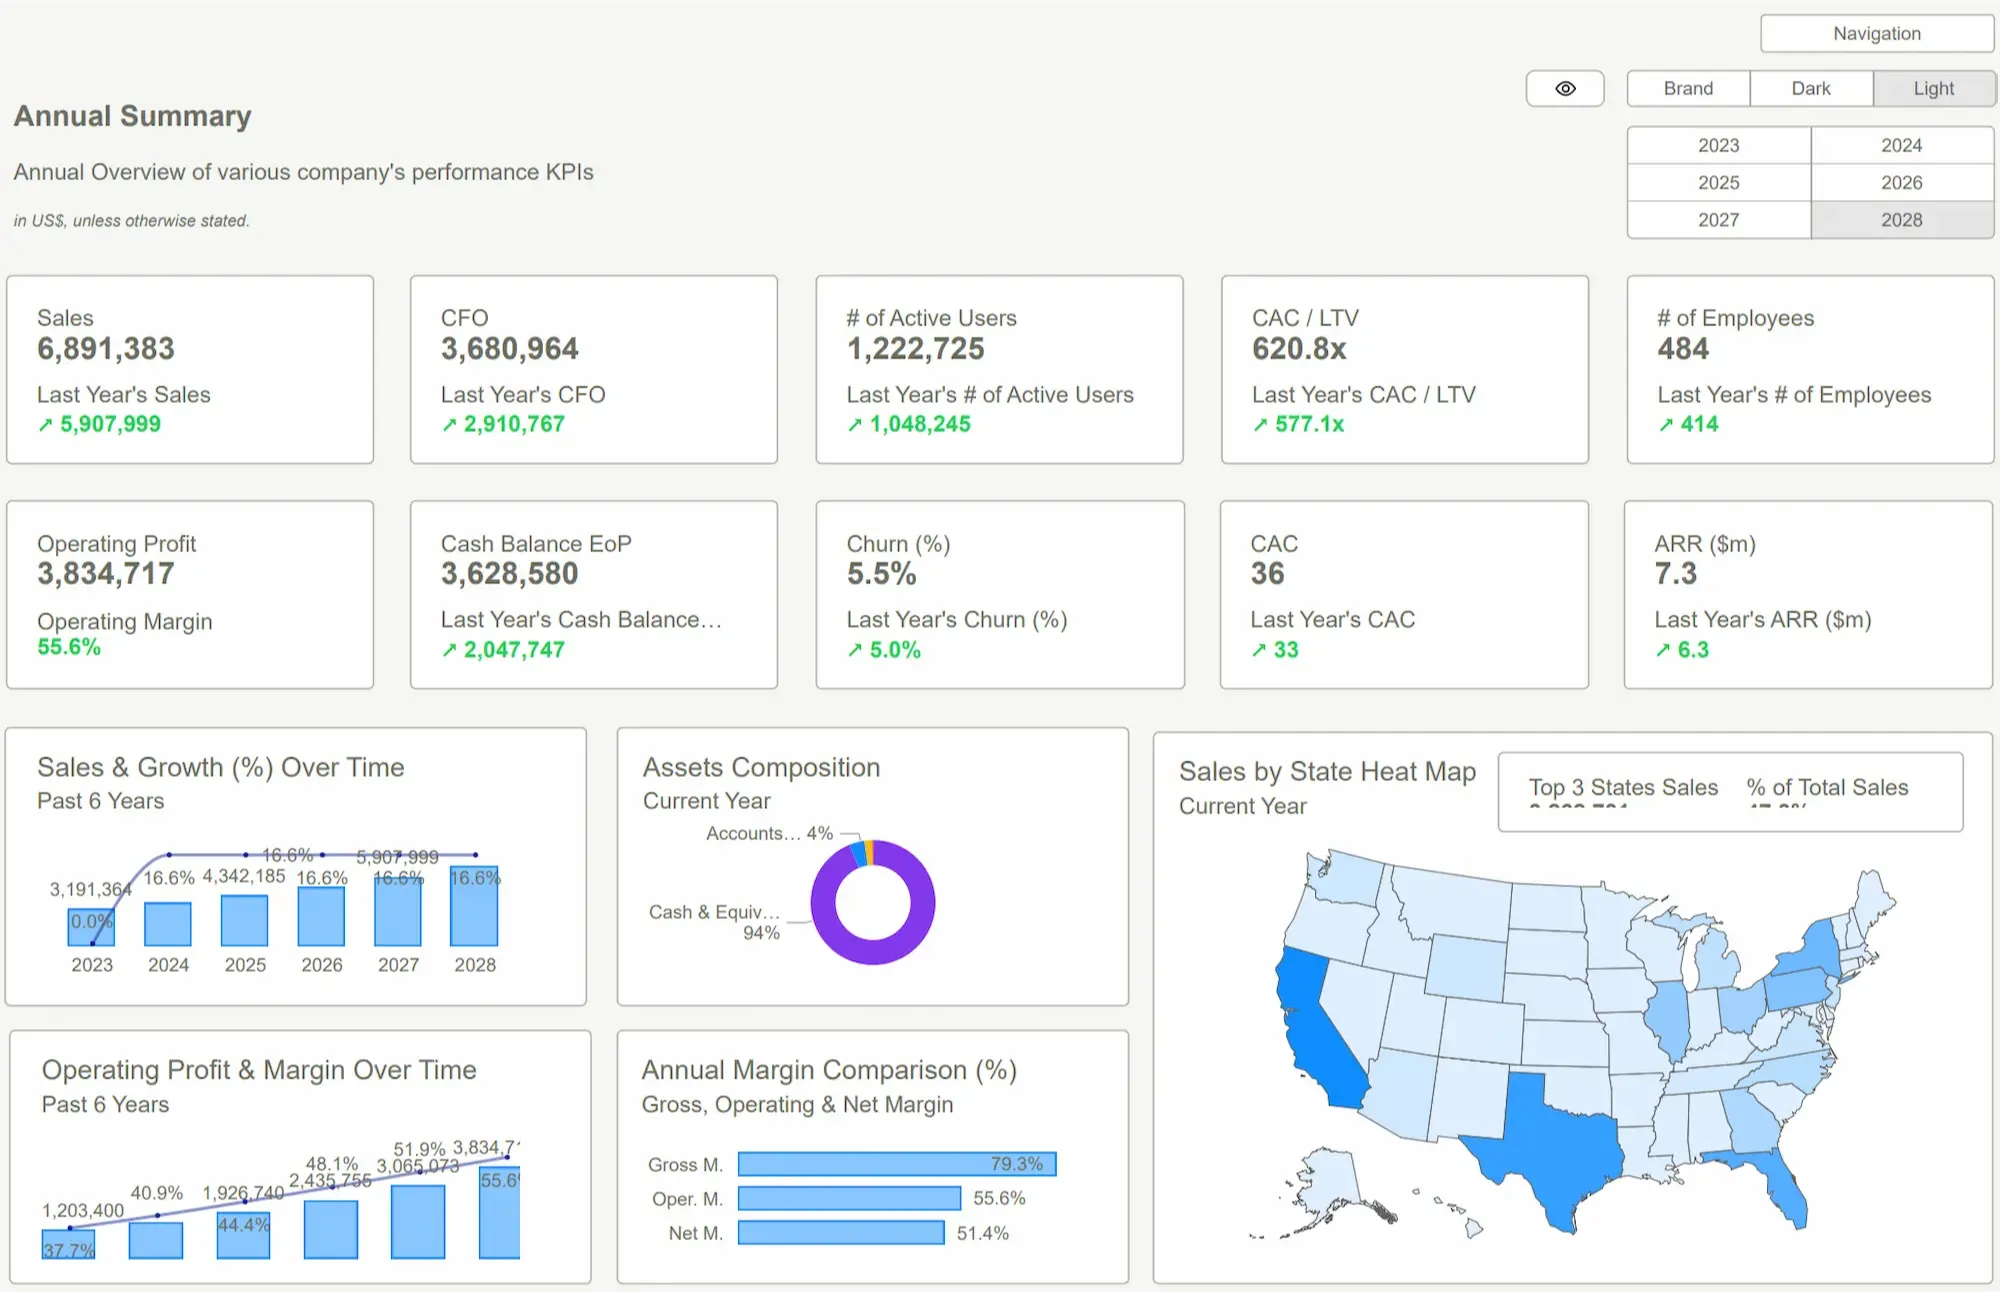Select the CAC / LTV card
This screenshot has width=2000, height=1292.
click(1404, 370)
